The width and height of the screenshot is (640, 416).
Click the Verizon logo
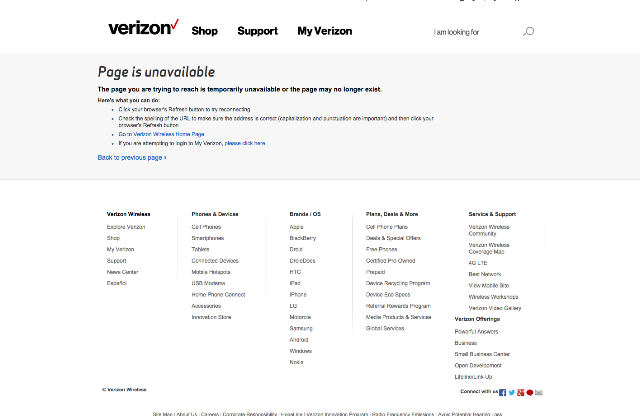tap(142, 28)
